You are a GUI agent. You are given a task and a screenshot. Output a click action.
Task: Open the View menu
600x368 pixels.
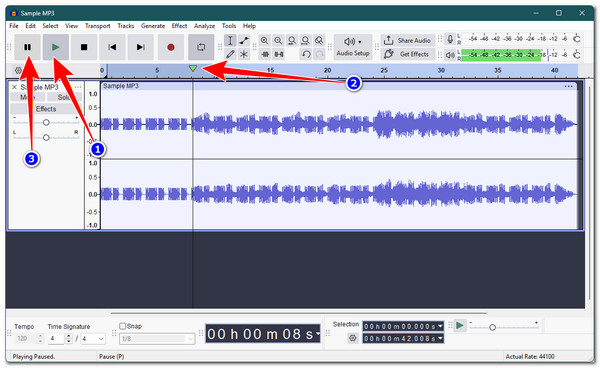(71, 26)
